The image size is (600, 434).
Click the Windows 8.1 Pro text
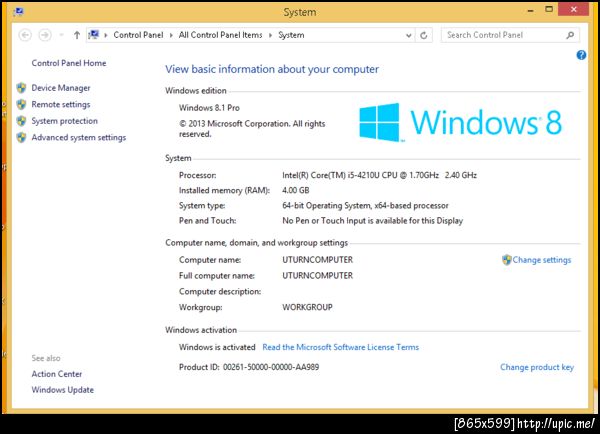pos(209,108)
